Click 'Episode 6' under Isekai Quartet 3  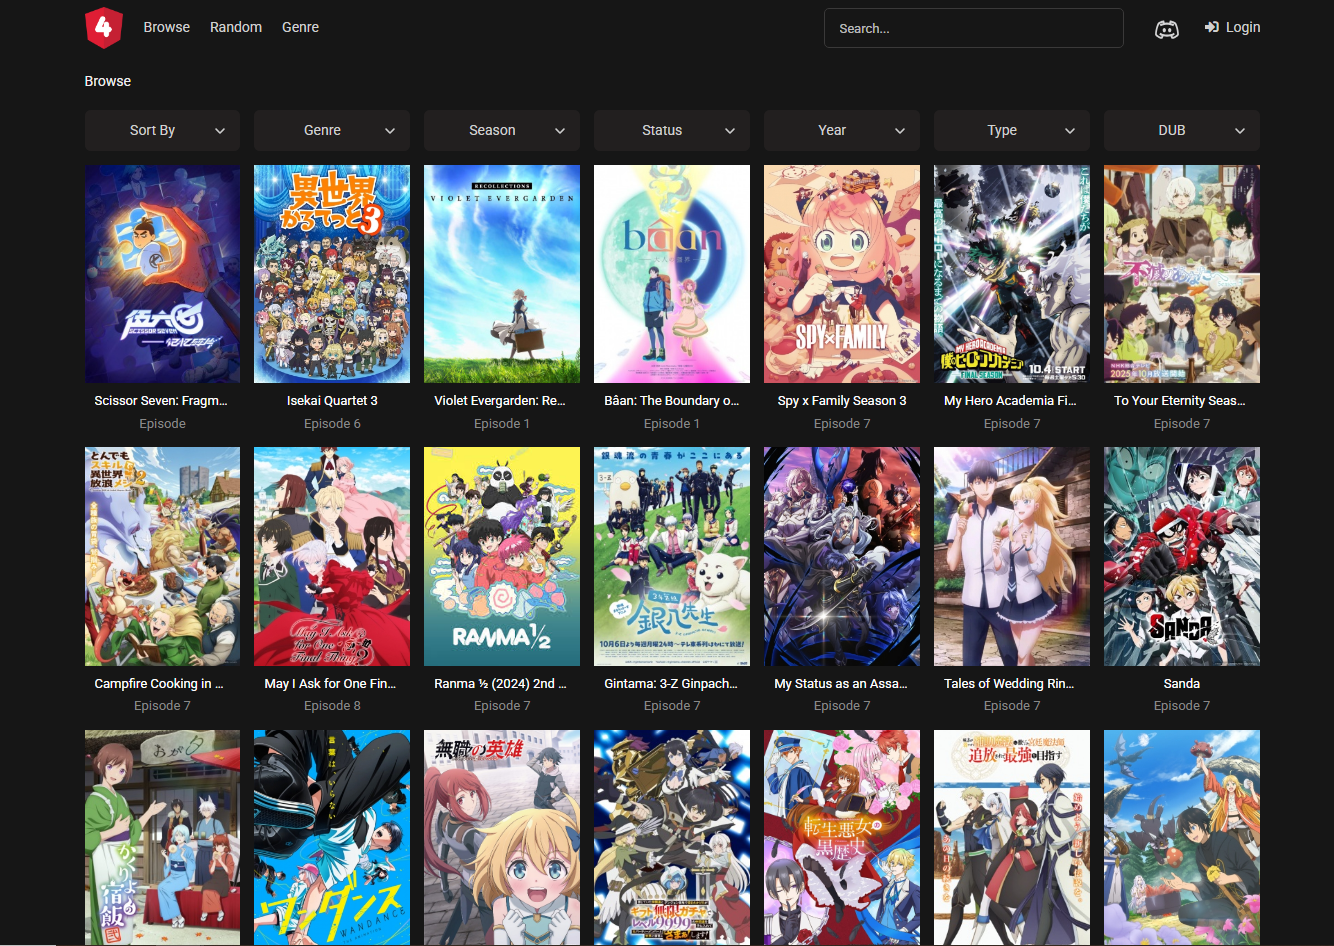click(332, 423)
